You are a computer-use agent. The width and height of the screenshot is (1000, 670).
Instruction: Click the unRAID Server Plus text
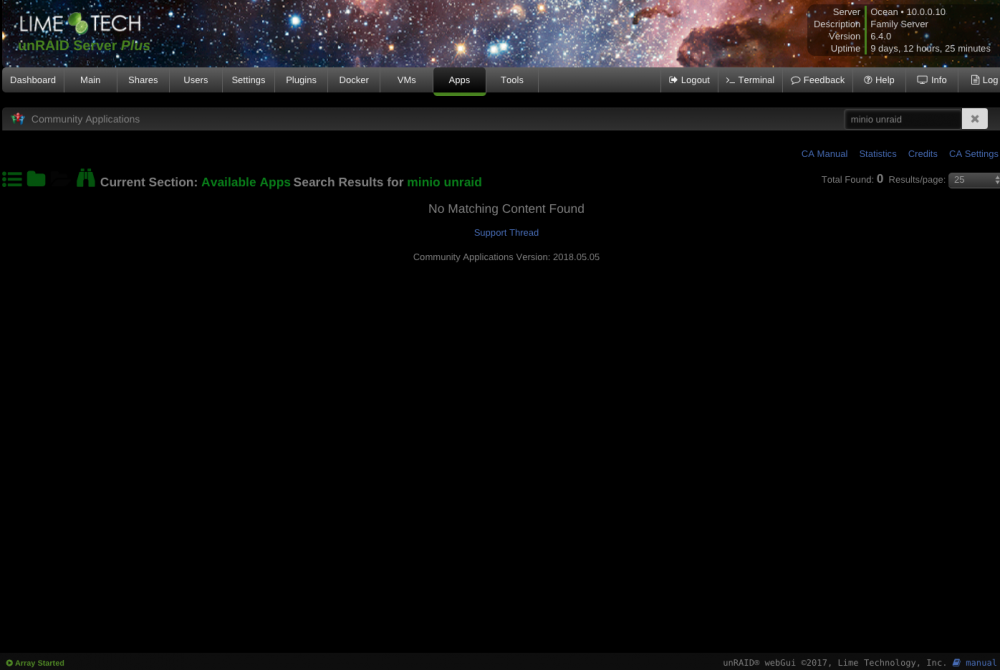(x=84, y=46)
